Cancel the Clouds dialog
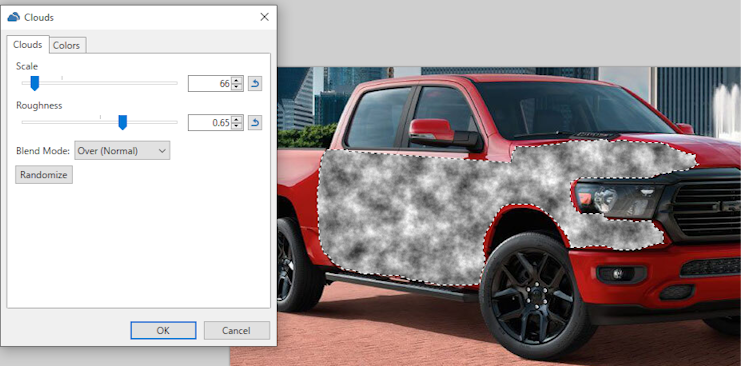Viewport: 744px width, 366px height. [237, 330]
